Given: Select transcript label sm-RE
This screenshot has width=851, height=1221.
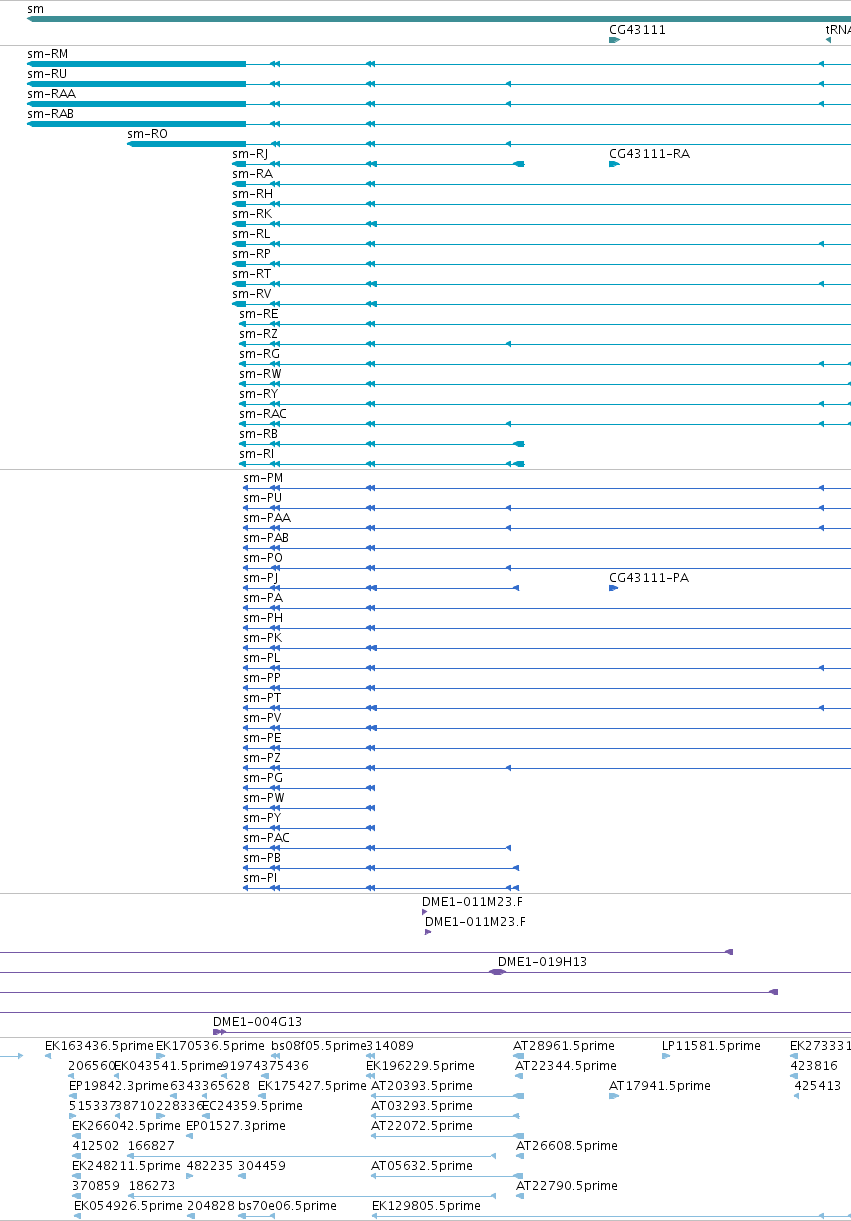Looking at the screenshot, I should click(259, 314).
